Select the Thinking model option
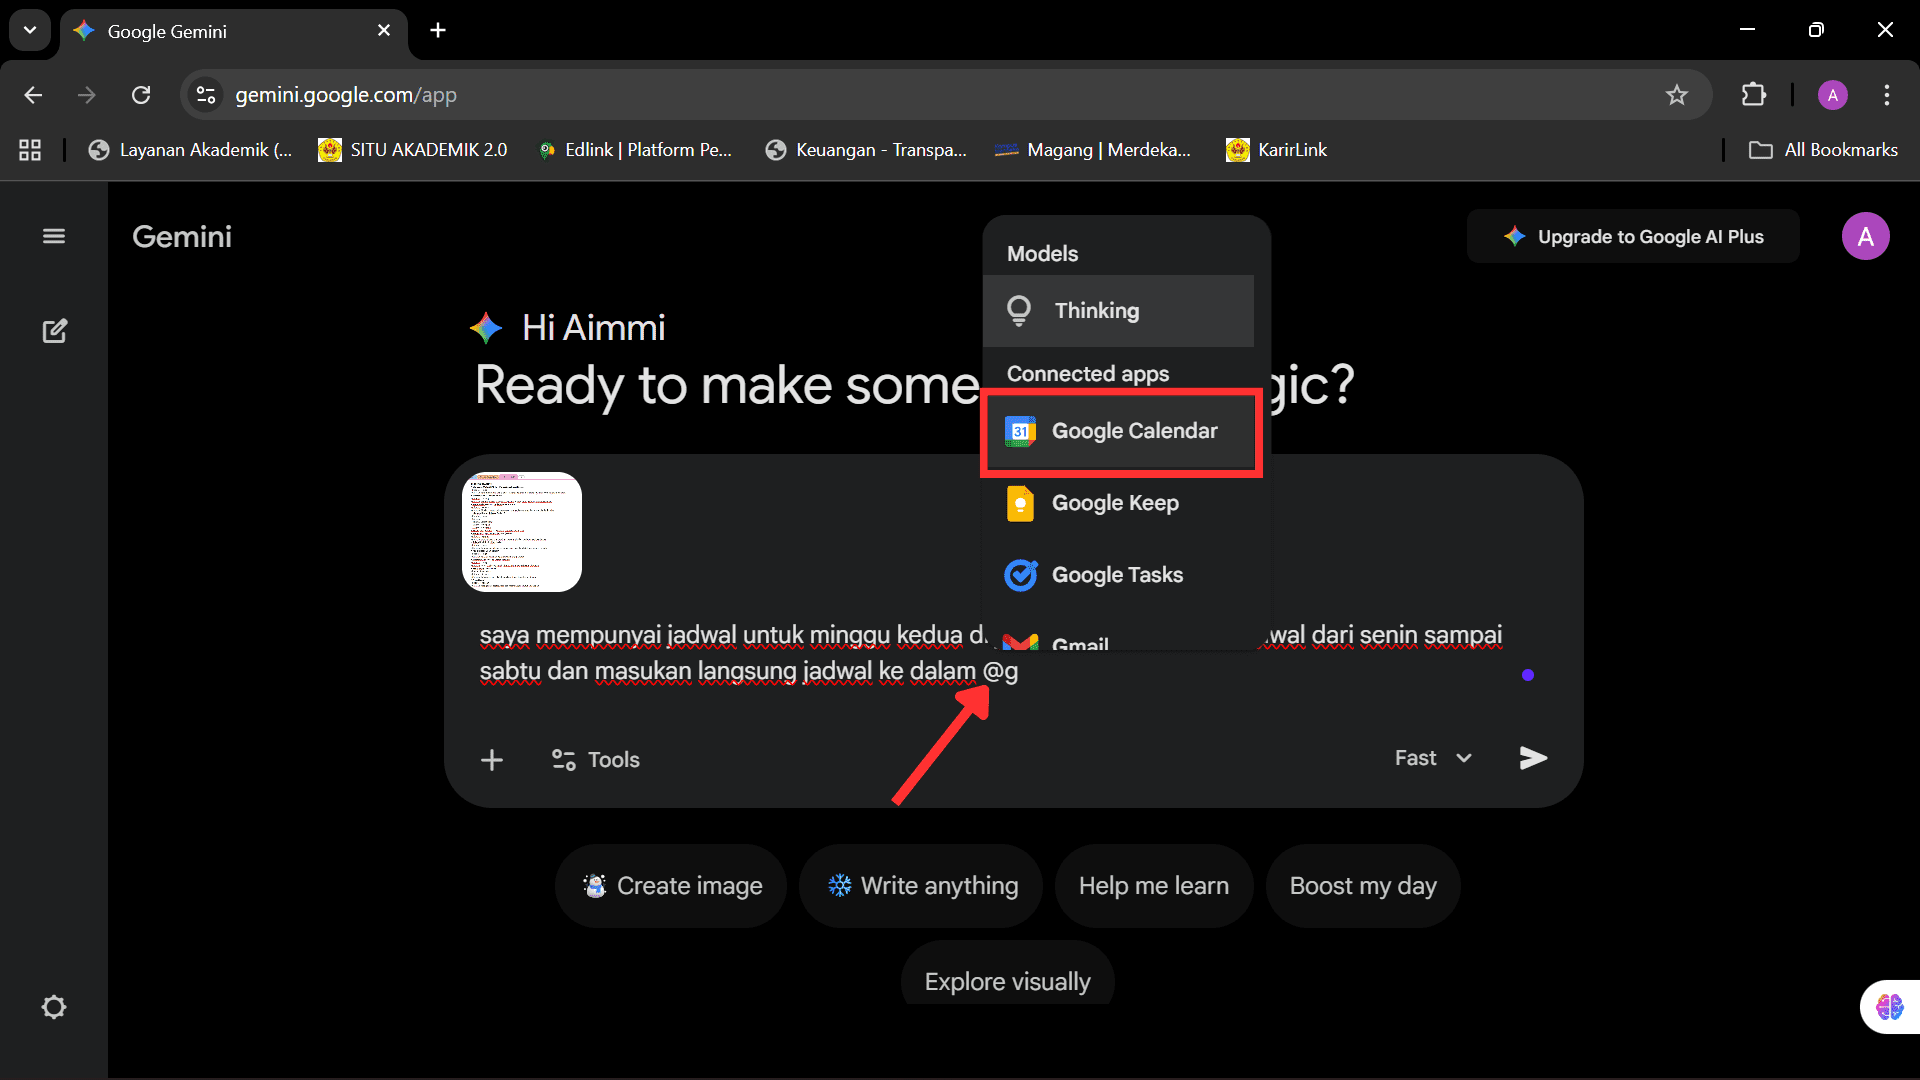Viewport: 1920px width, 1080px height. 1118,311
